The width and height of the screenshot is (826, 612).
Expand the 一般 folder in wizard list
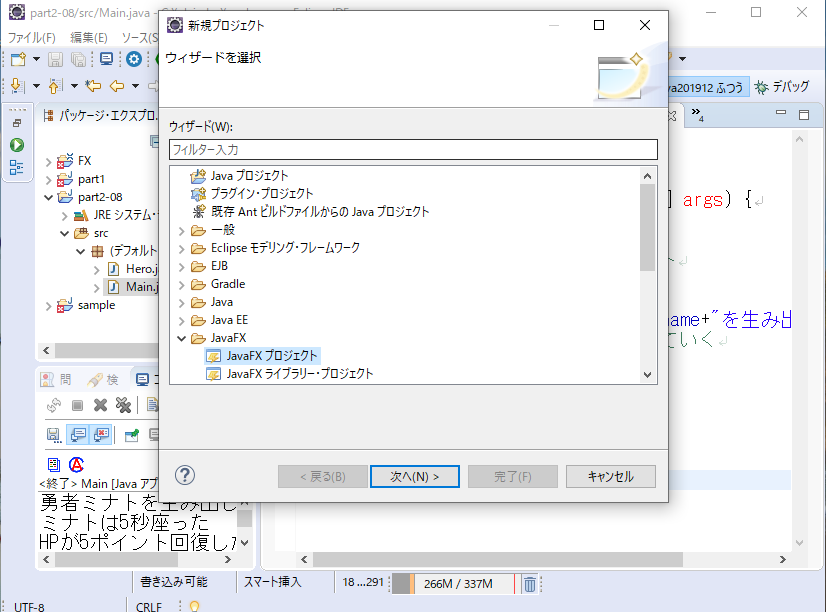(x=182, y=231)
